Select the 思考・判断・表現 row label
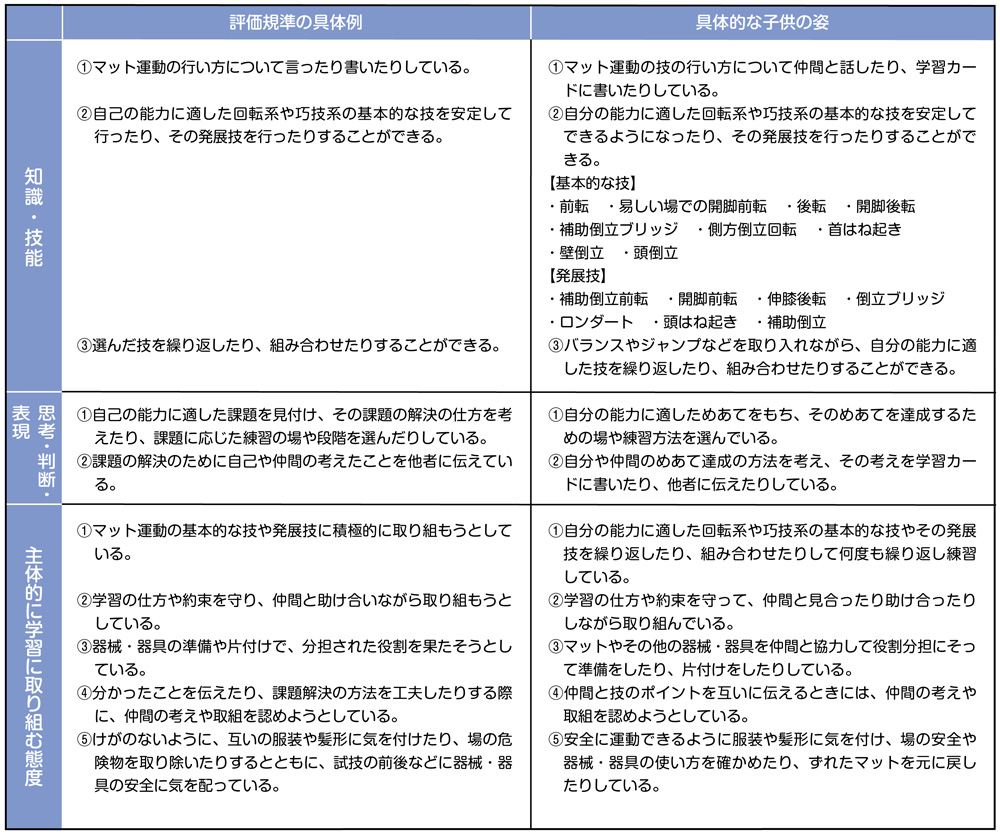1000x836 pixels. (33, 447)
